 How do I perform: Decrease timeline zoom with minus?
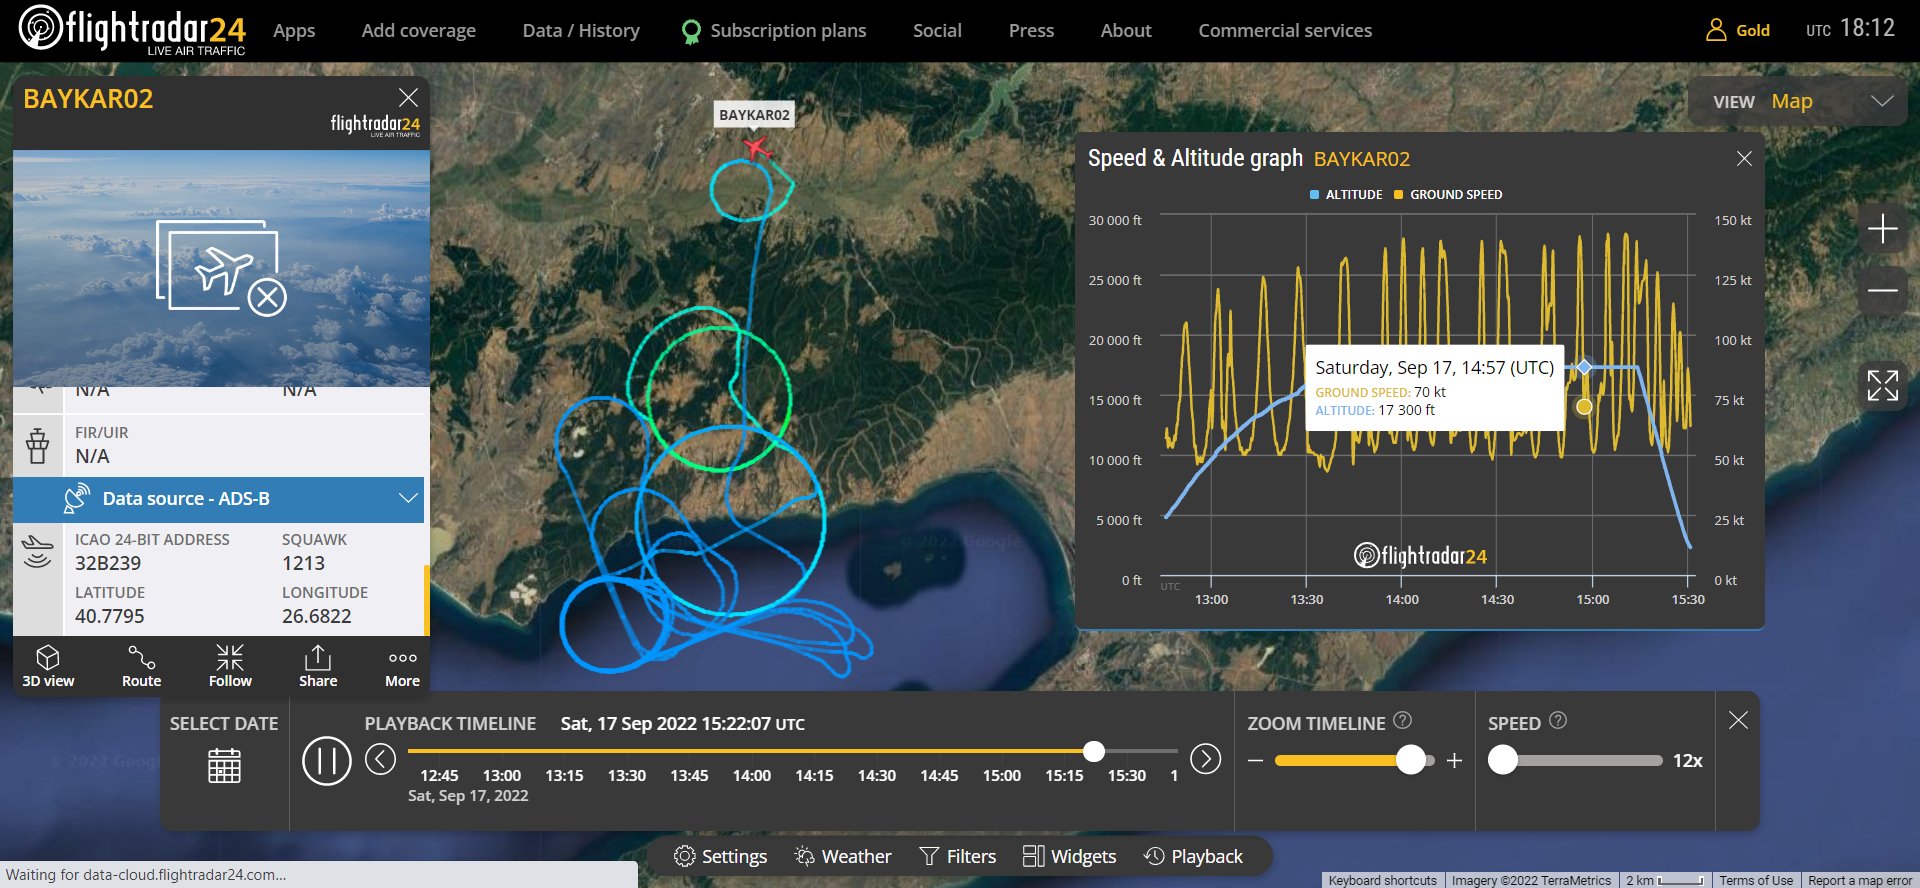(x=1255, y=761)
